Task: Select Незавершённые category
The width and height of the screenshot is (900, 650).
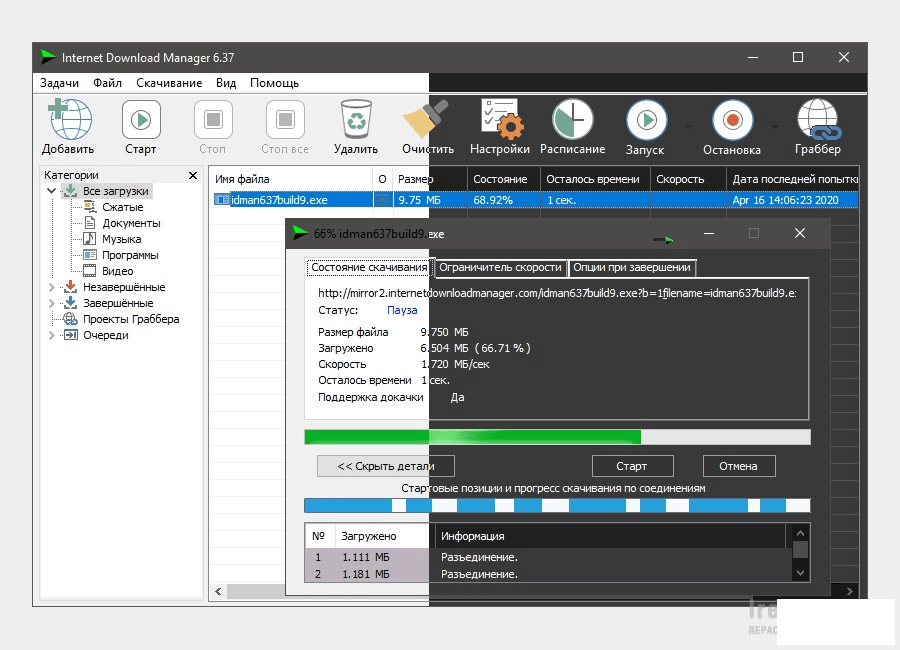Action: pos(124,287)
